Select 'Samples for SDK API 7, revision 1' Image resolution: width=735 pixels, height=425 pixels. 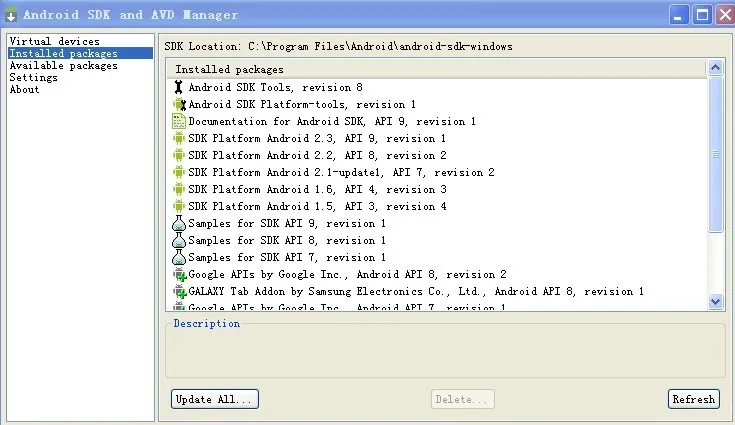[x=287, y=257]
